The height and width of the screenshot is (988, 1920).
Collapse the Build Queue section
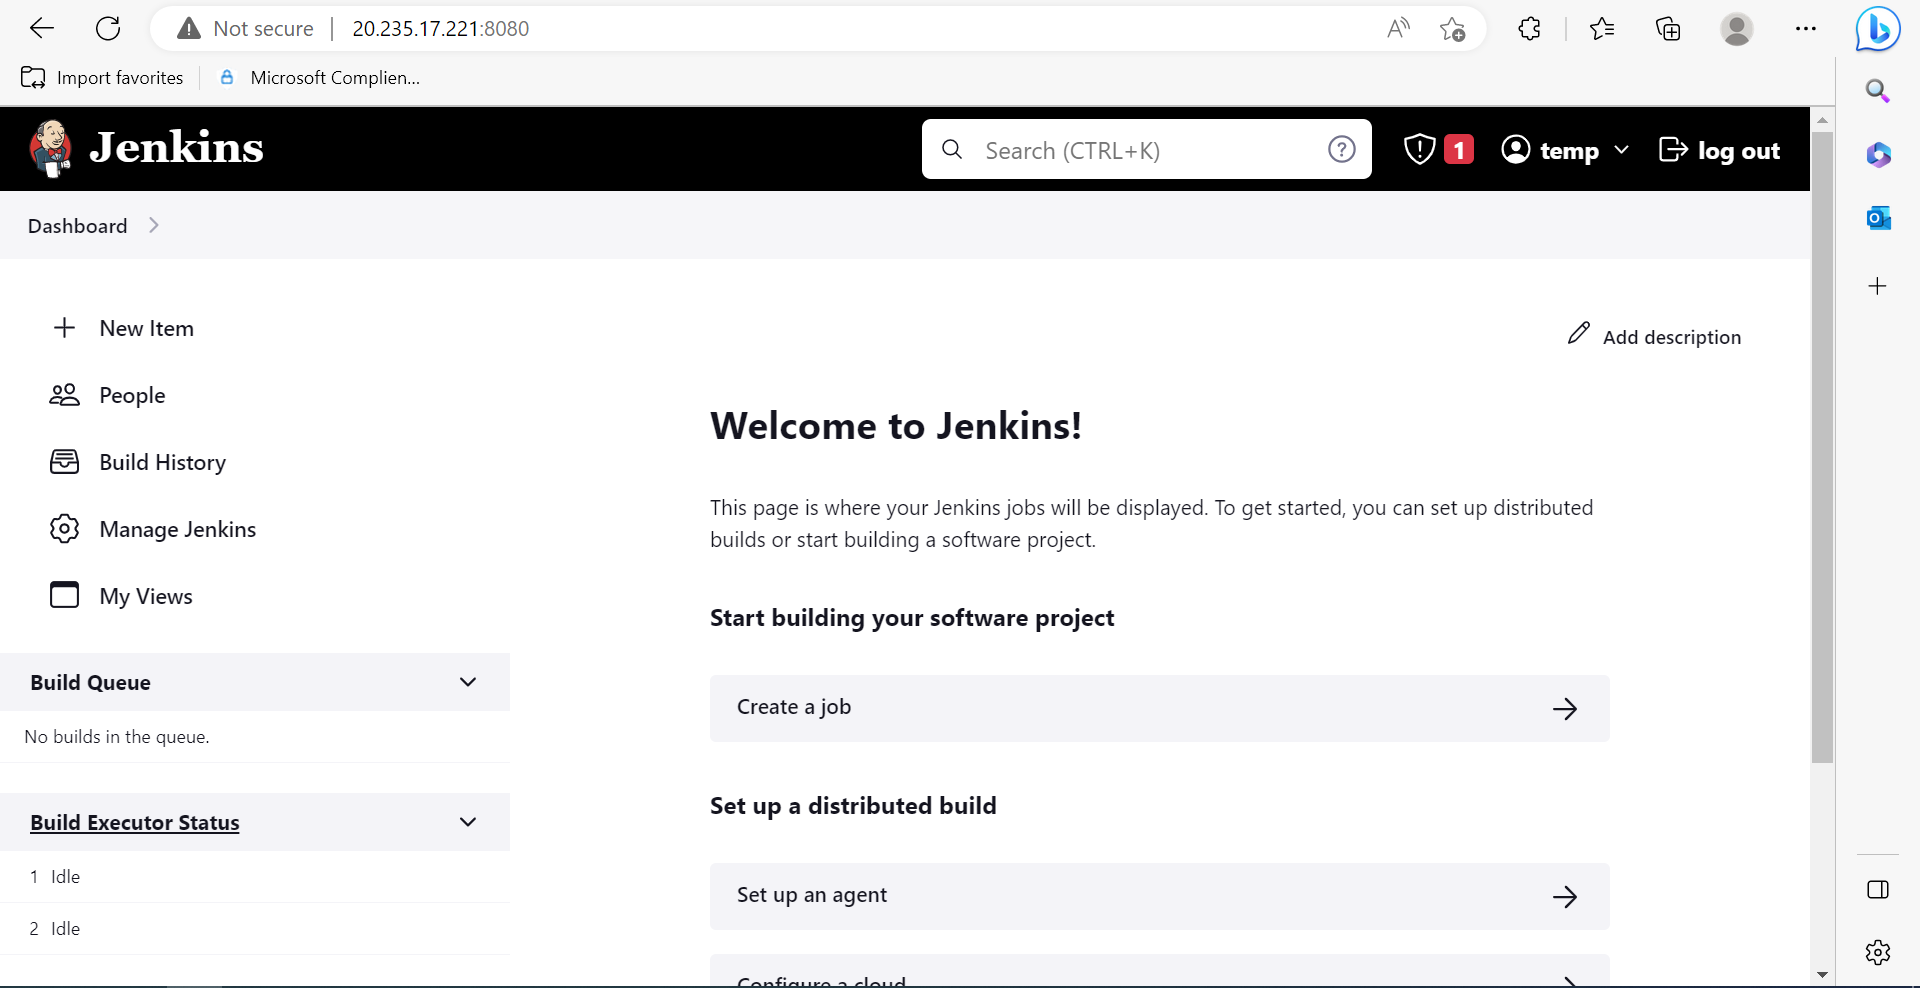(x=467, y=681)
